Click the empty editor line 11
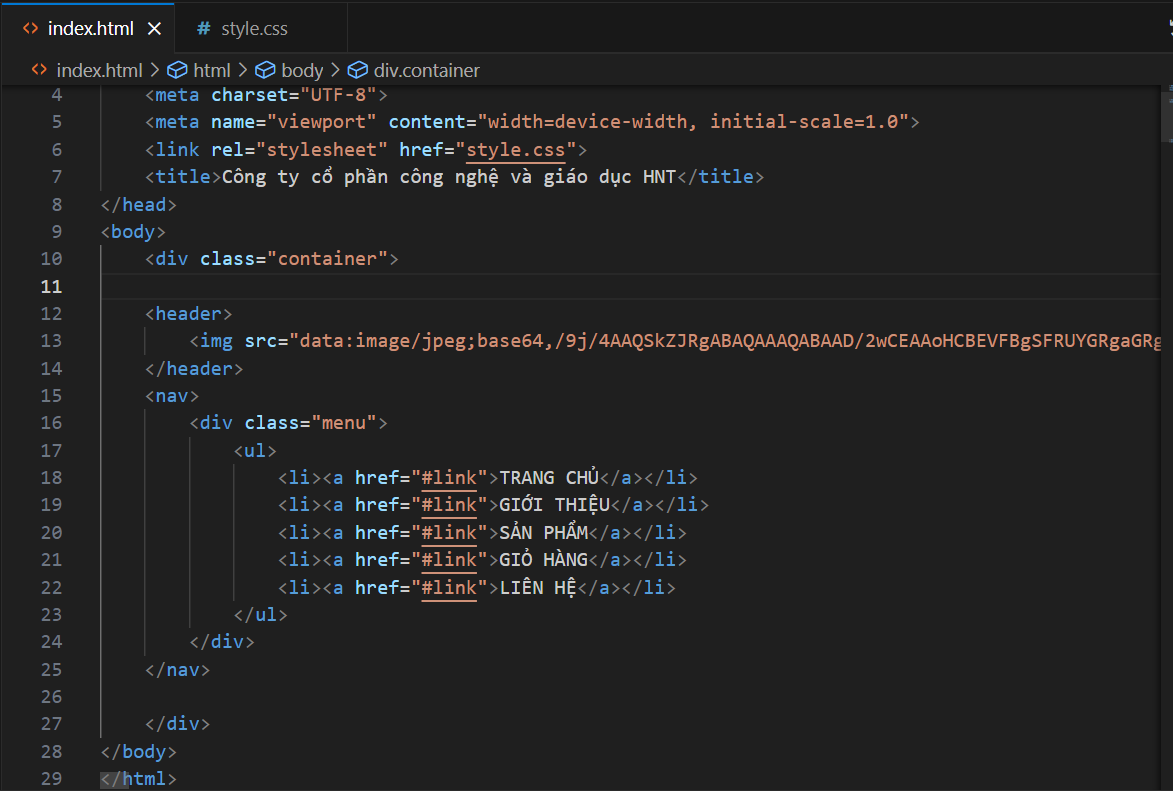Image resolution: width=1173 pixels, height=791 pixels. (630, 286)
